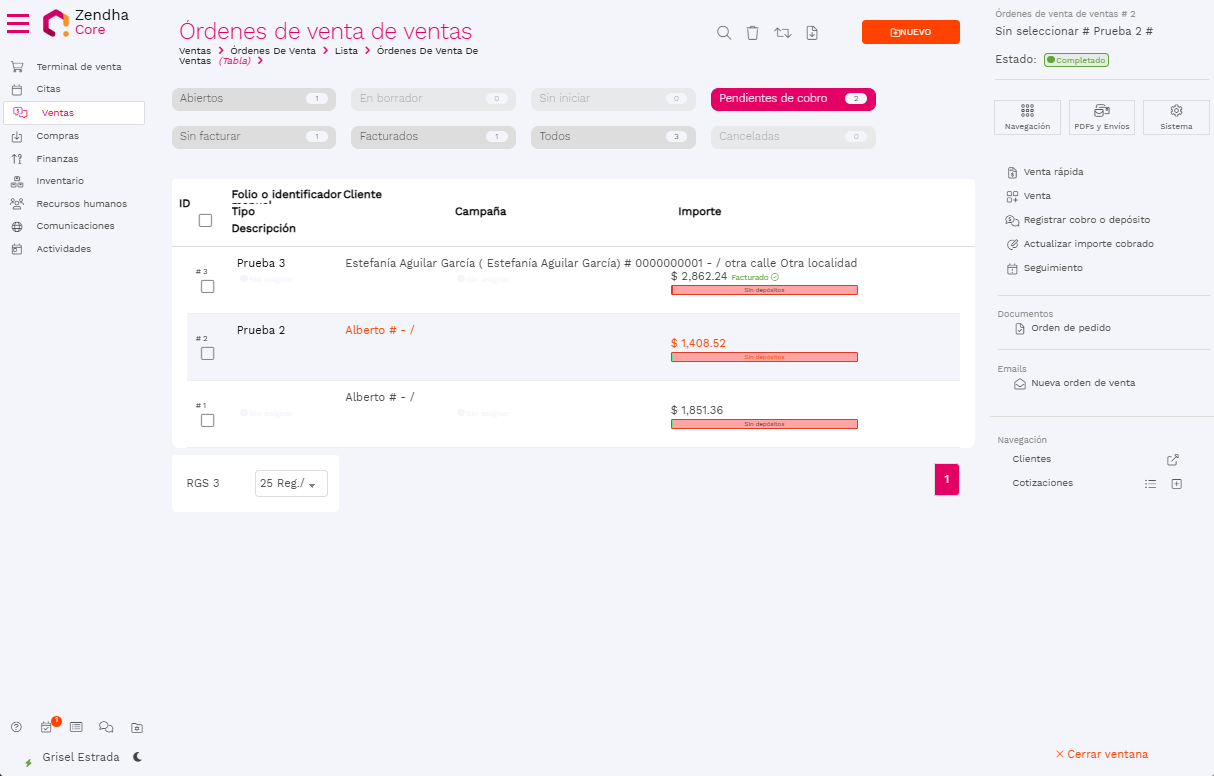This screenshot has width=1214, height=776.
Task: Click the refresh arrows icon in header
Action: point(782,32)
